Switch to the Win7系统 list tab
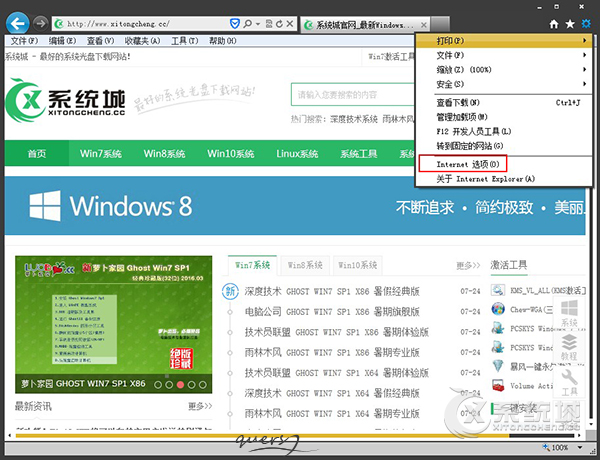The image size is (600, 460). [253, 265]
